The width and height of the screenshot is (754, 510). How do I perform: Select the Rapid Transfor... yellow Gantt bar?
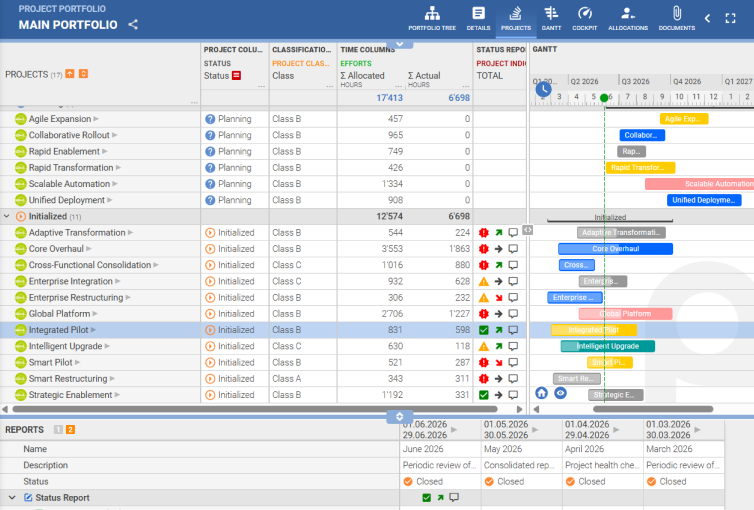tap(641, 168)
